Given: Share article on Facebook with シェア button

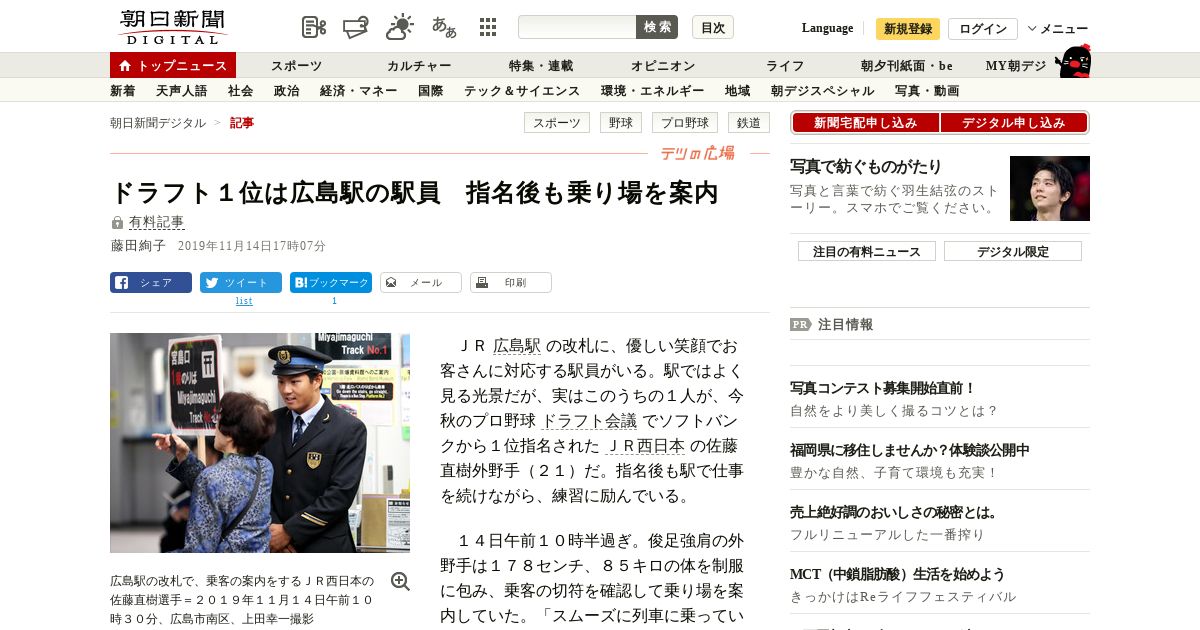Looking at the screenshot, I should (151, 283).
